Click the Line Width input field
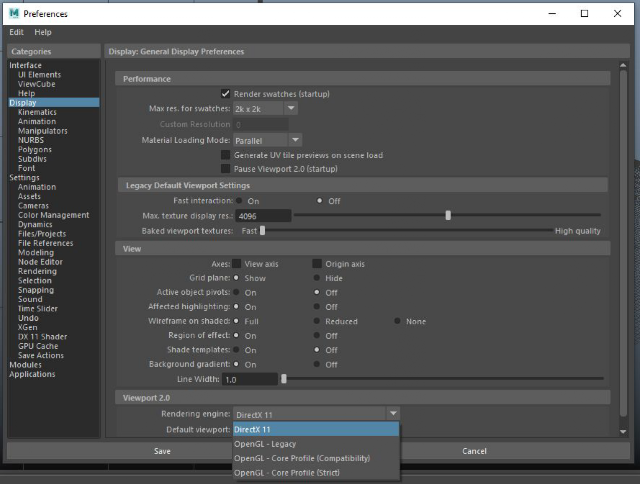 click(x=250, y=380)
